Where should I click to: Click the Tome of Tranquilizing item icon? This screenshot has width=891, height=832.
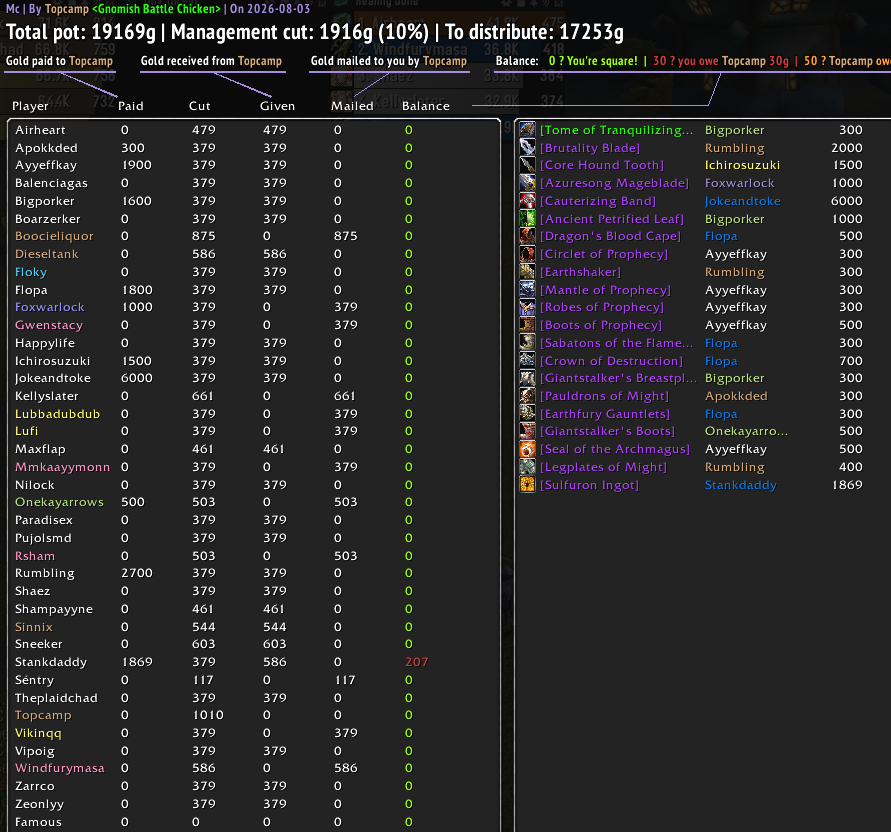click(527, 130)
